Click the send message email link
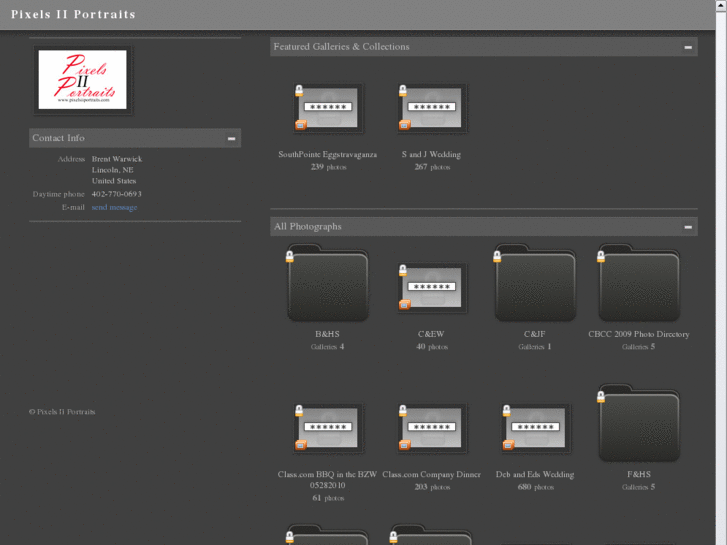 coord(115,207)
